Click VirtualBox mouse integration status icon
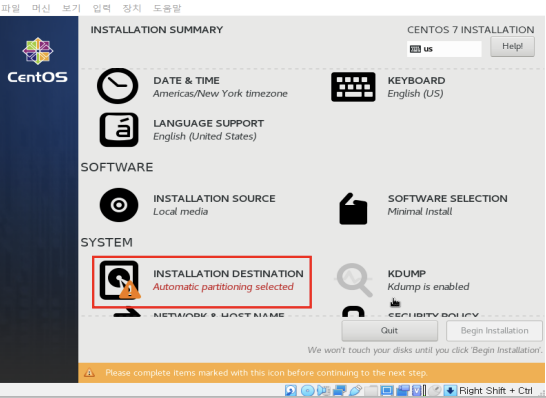The width and height of the screenshot is (546, 398). [435, 390]
